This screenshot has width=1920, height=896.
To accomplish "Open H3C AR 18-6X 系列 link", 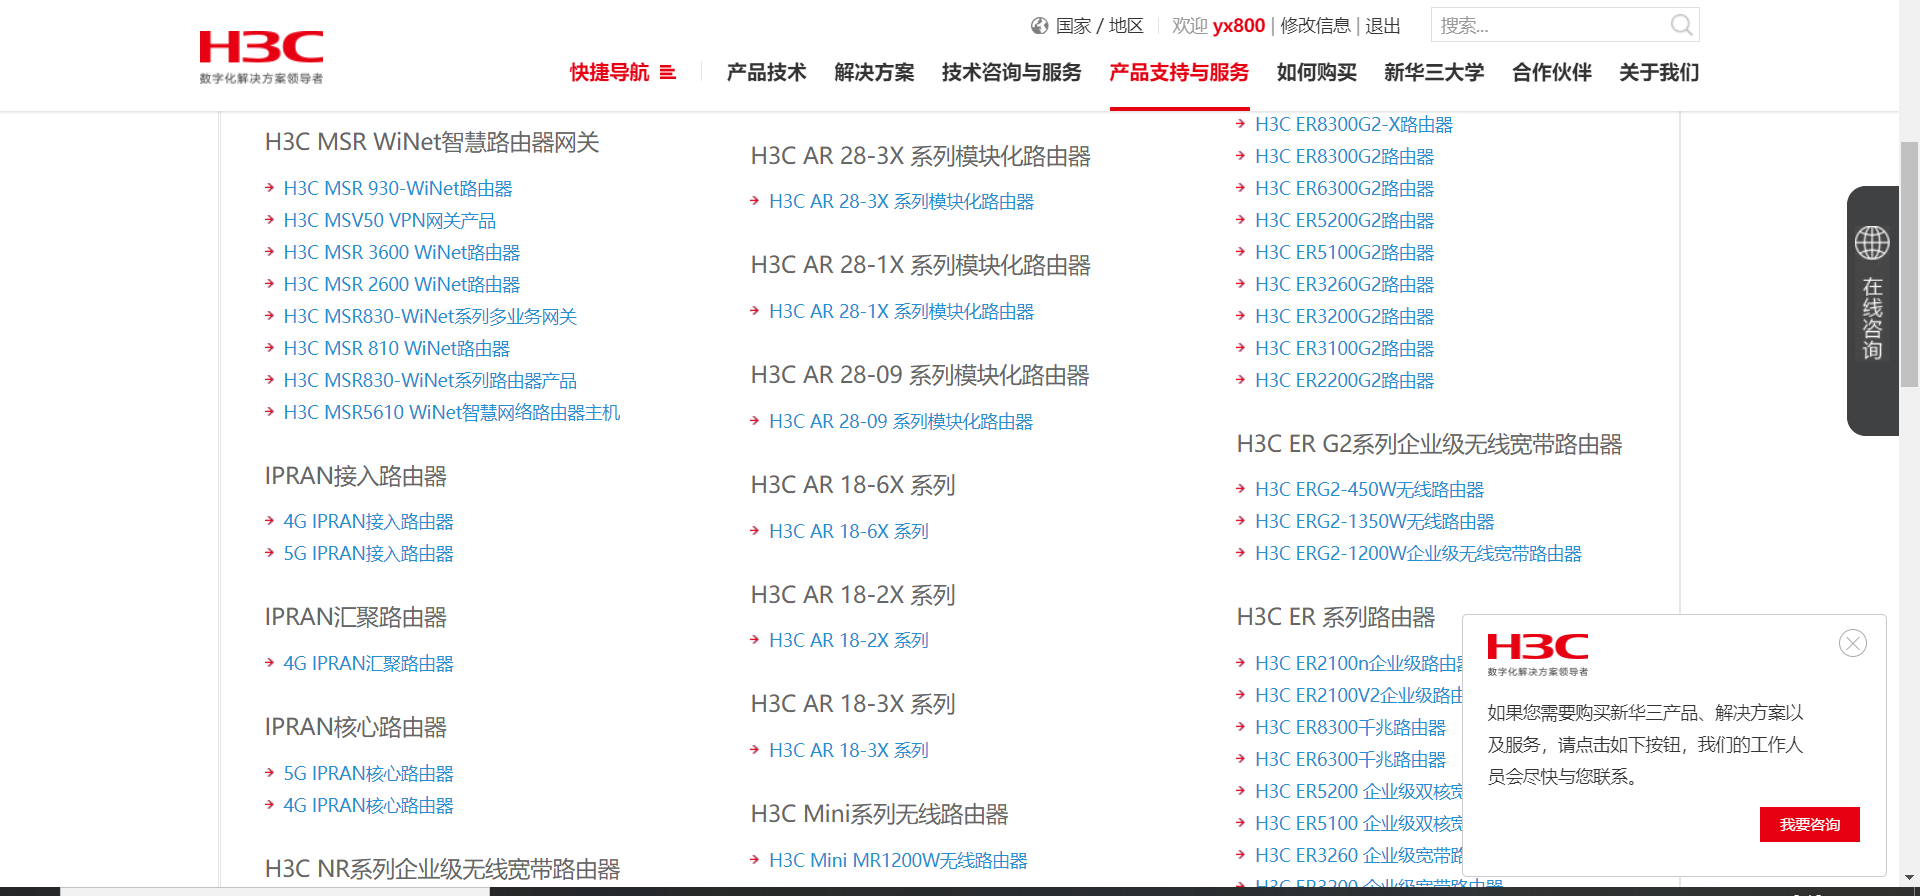I will [x=849, y=531].
